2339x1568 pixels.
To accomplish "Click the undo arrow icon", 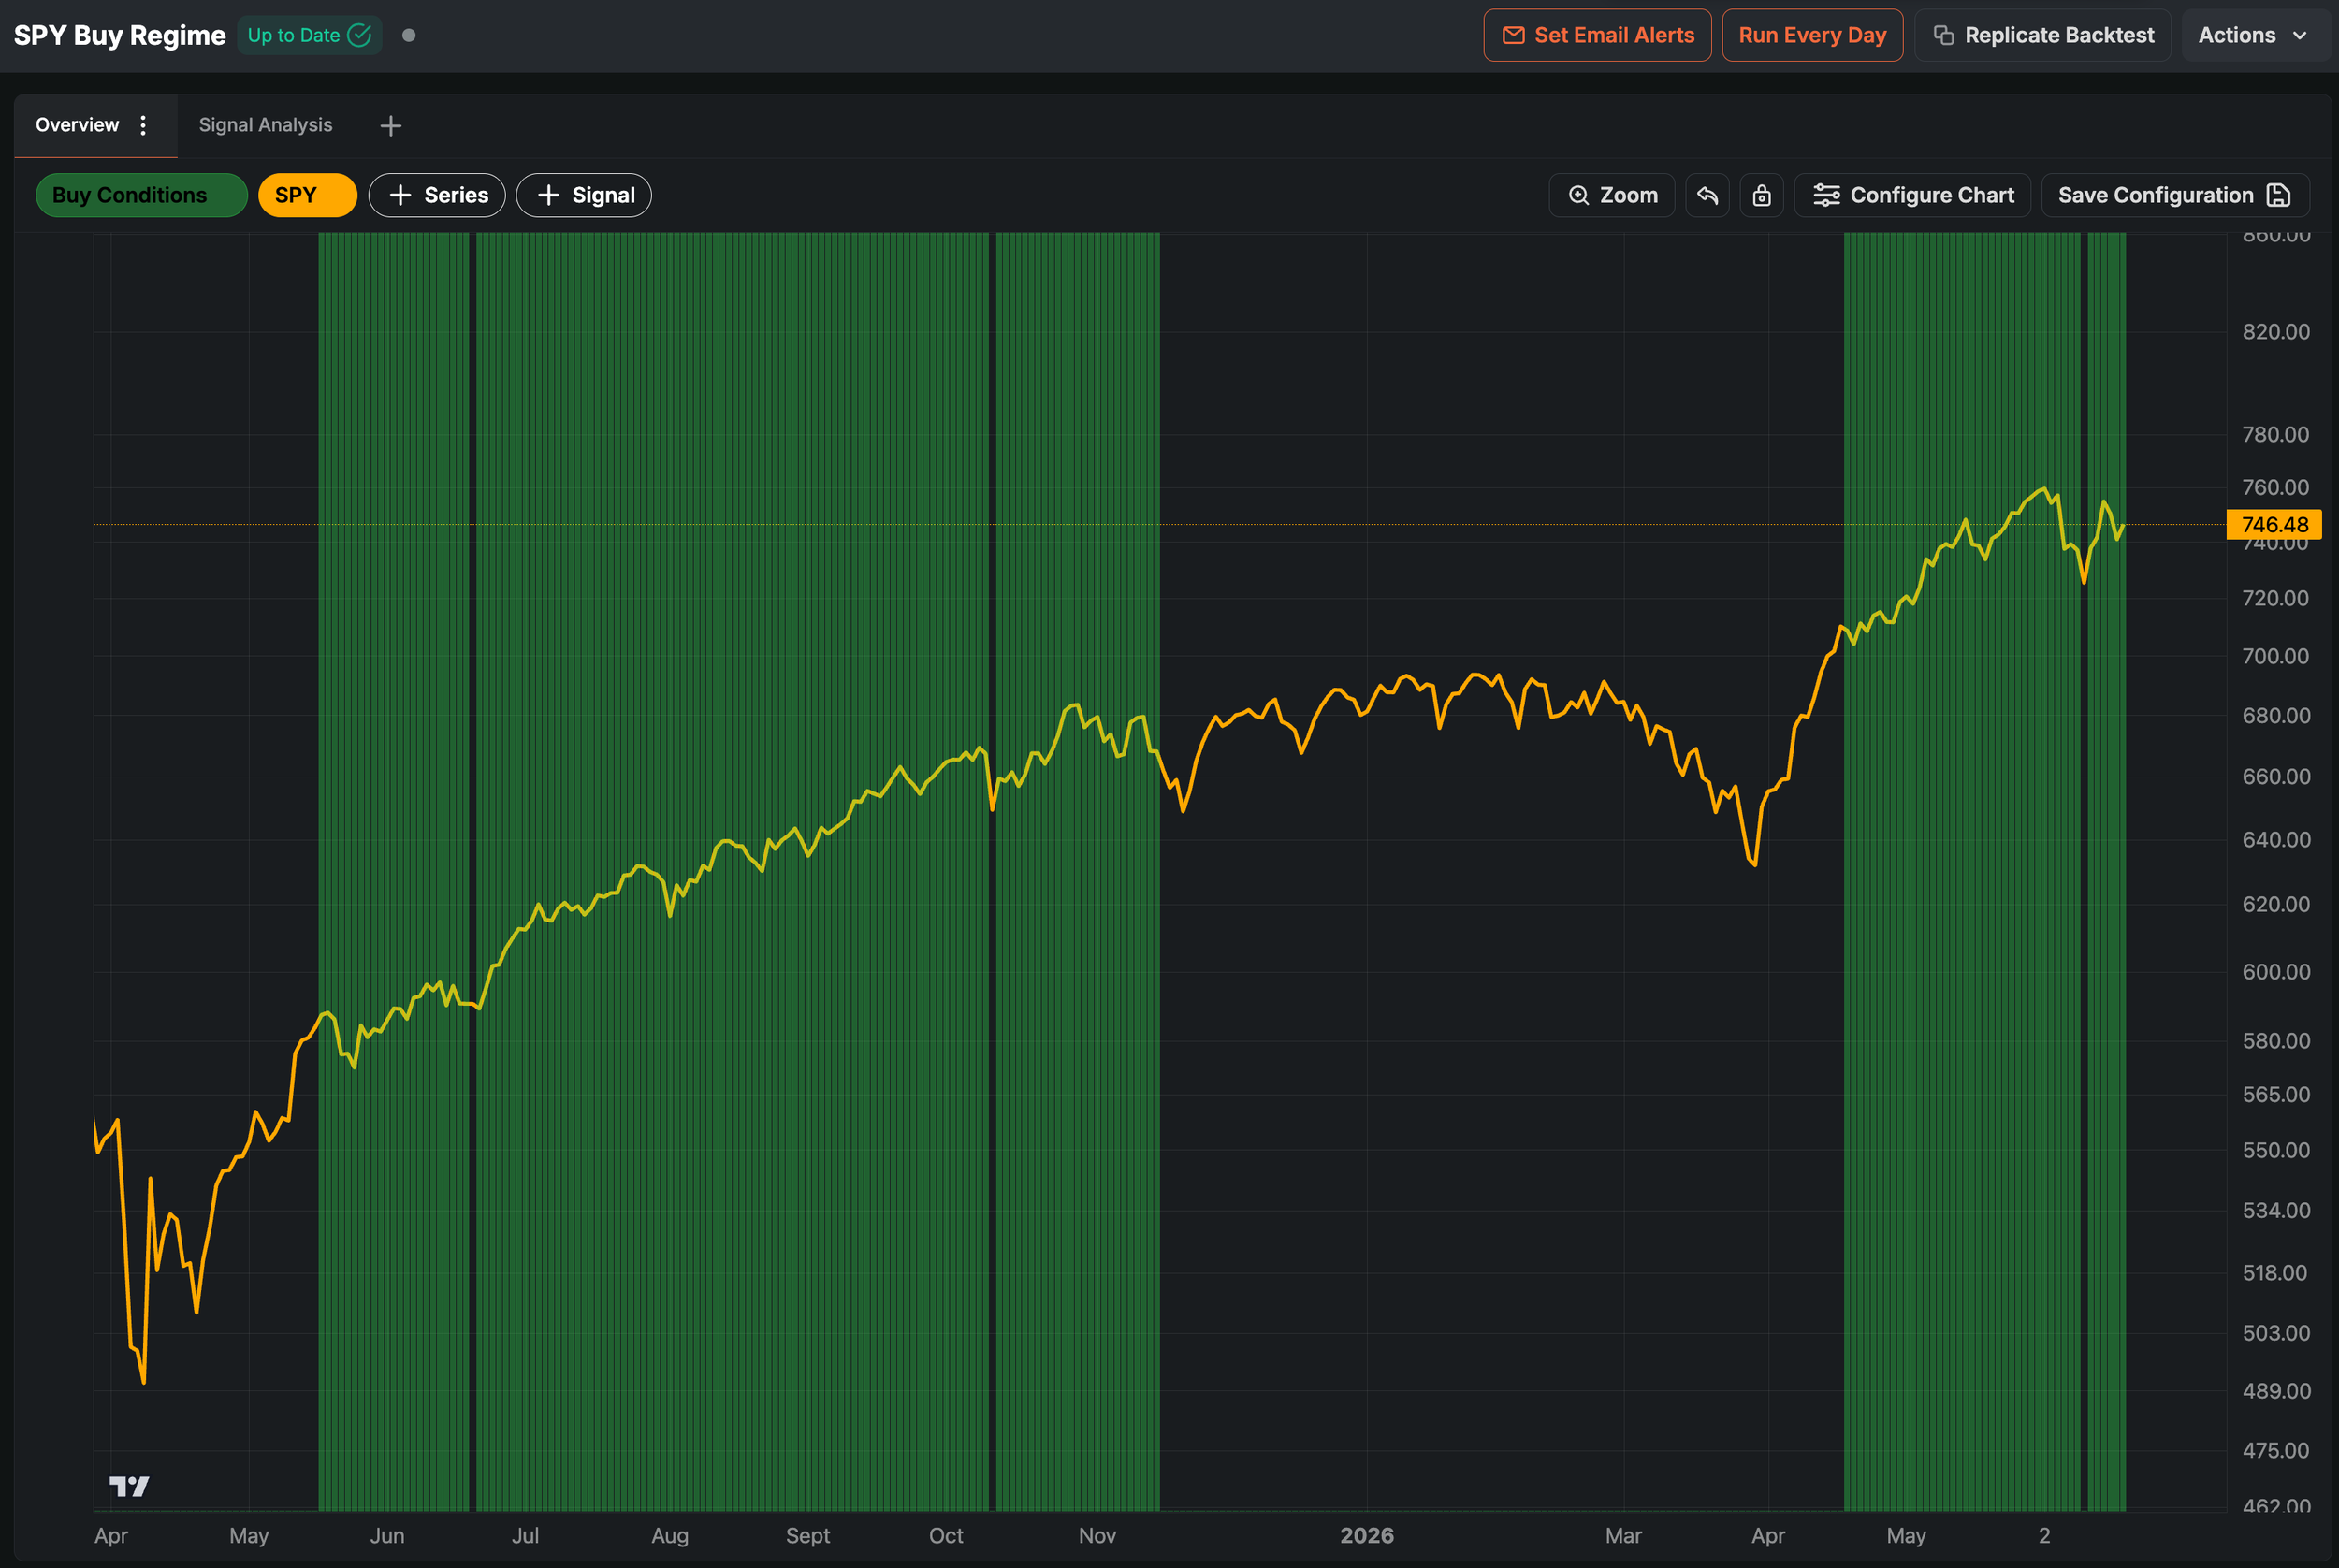I will tap(1707, 195).
